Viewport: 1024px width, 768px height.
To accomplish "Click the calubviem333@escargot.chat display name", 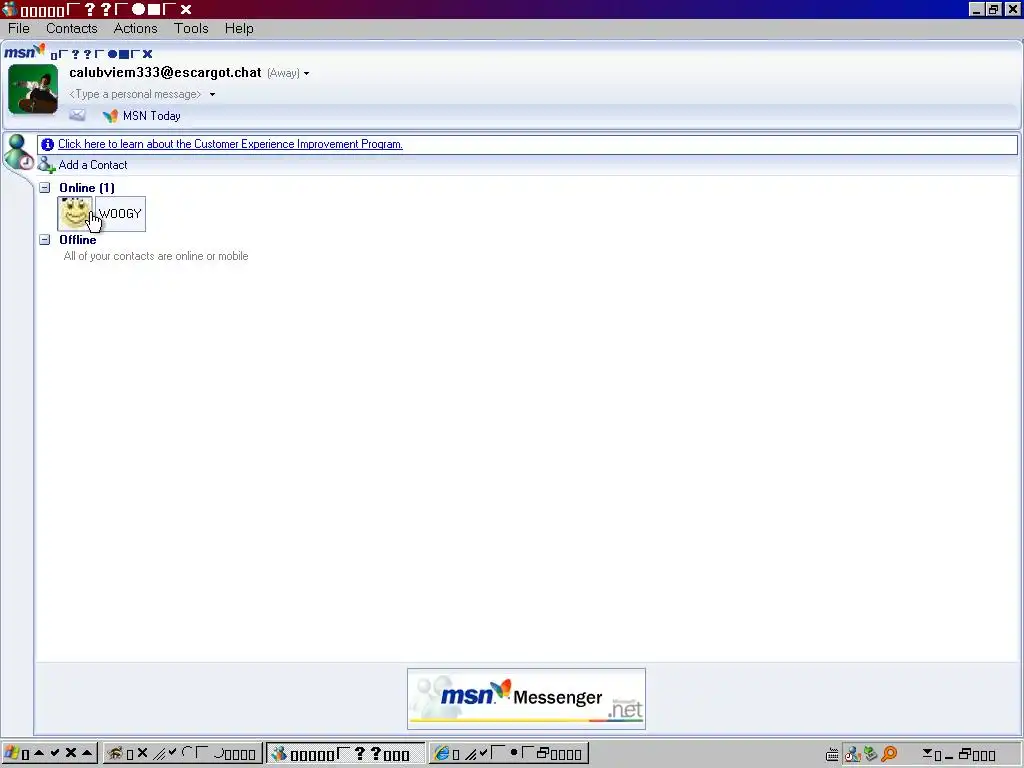I will [x=165, y=72].
